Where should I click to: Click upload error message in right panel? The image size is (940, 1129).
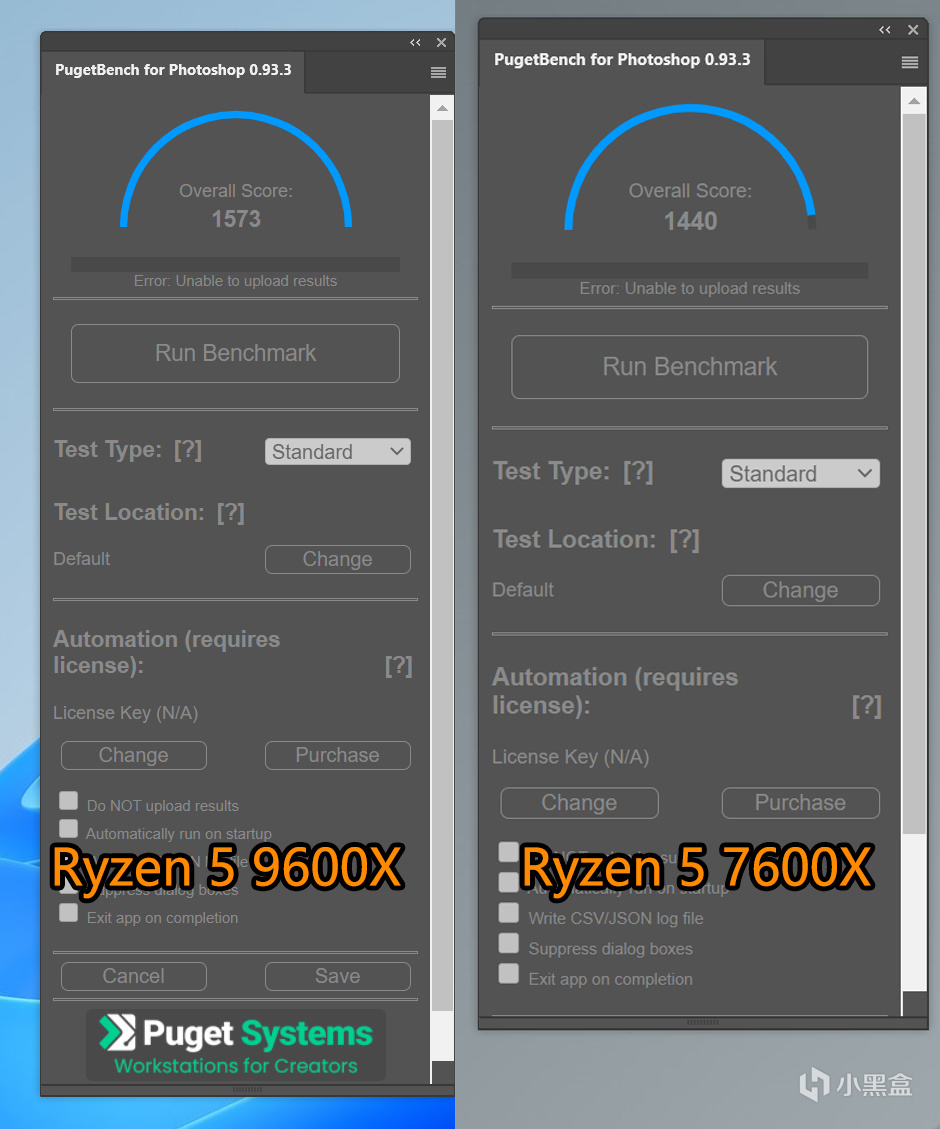pyautogui.click(x=690, y=289)
